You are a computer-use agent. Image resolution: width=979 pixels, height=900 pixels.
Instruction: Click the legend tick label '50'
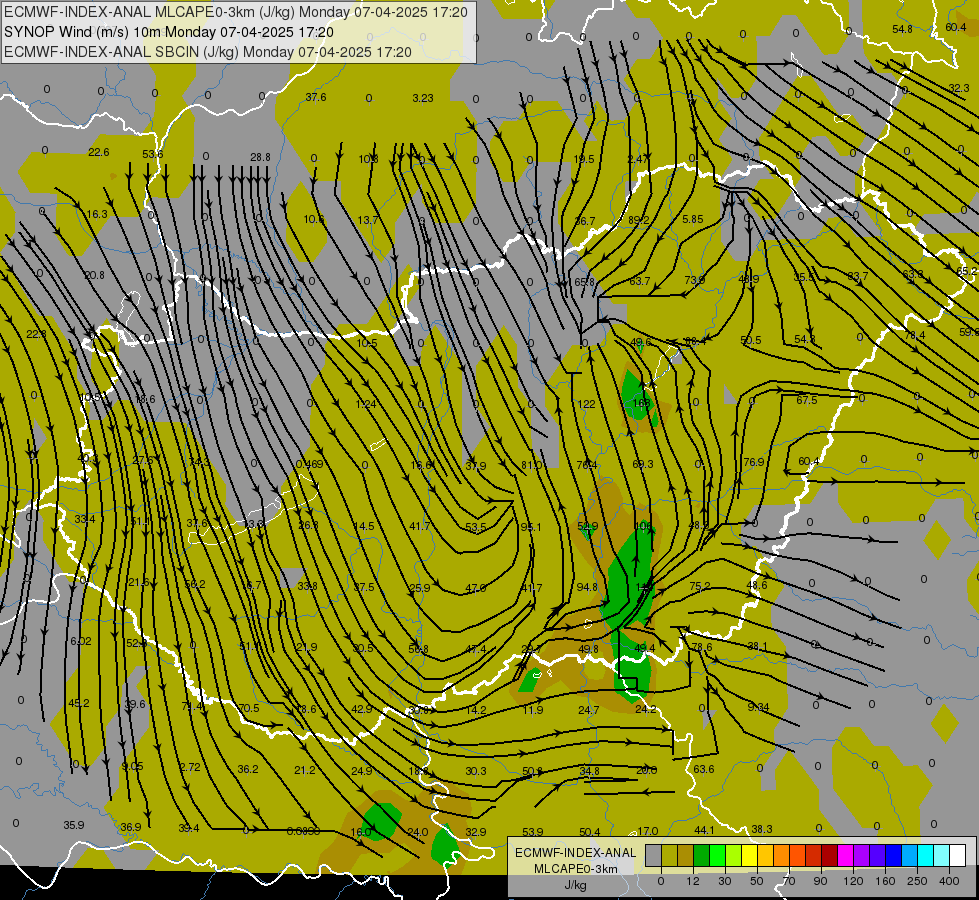point(757,881)
